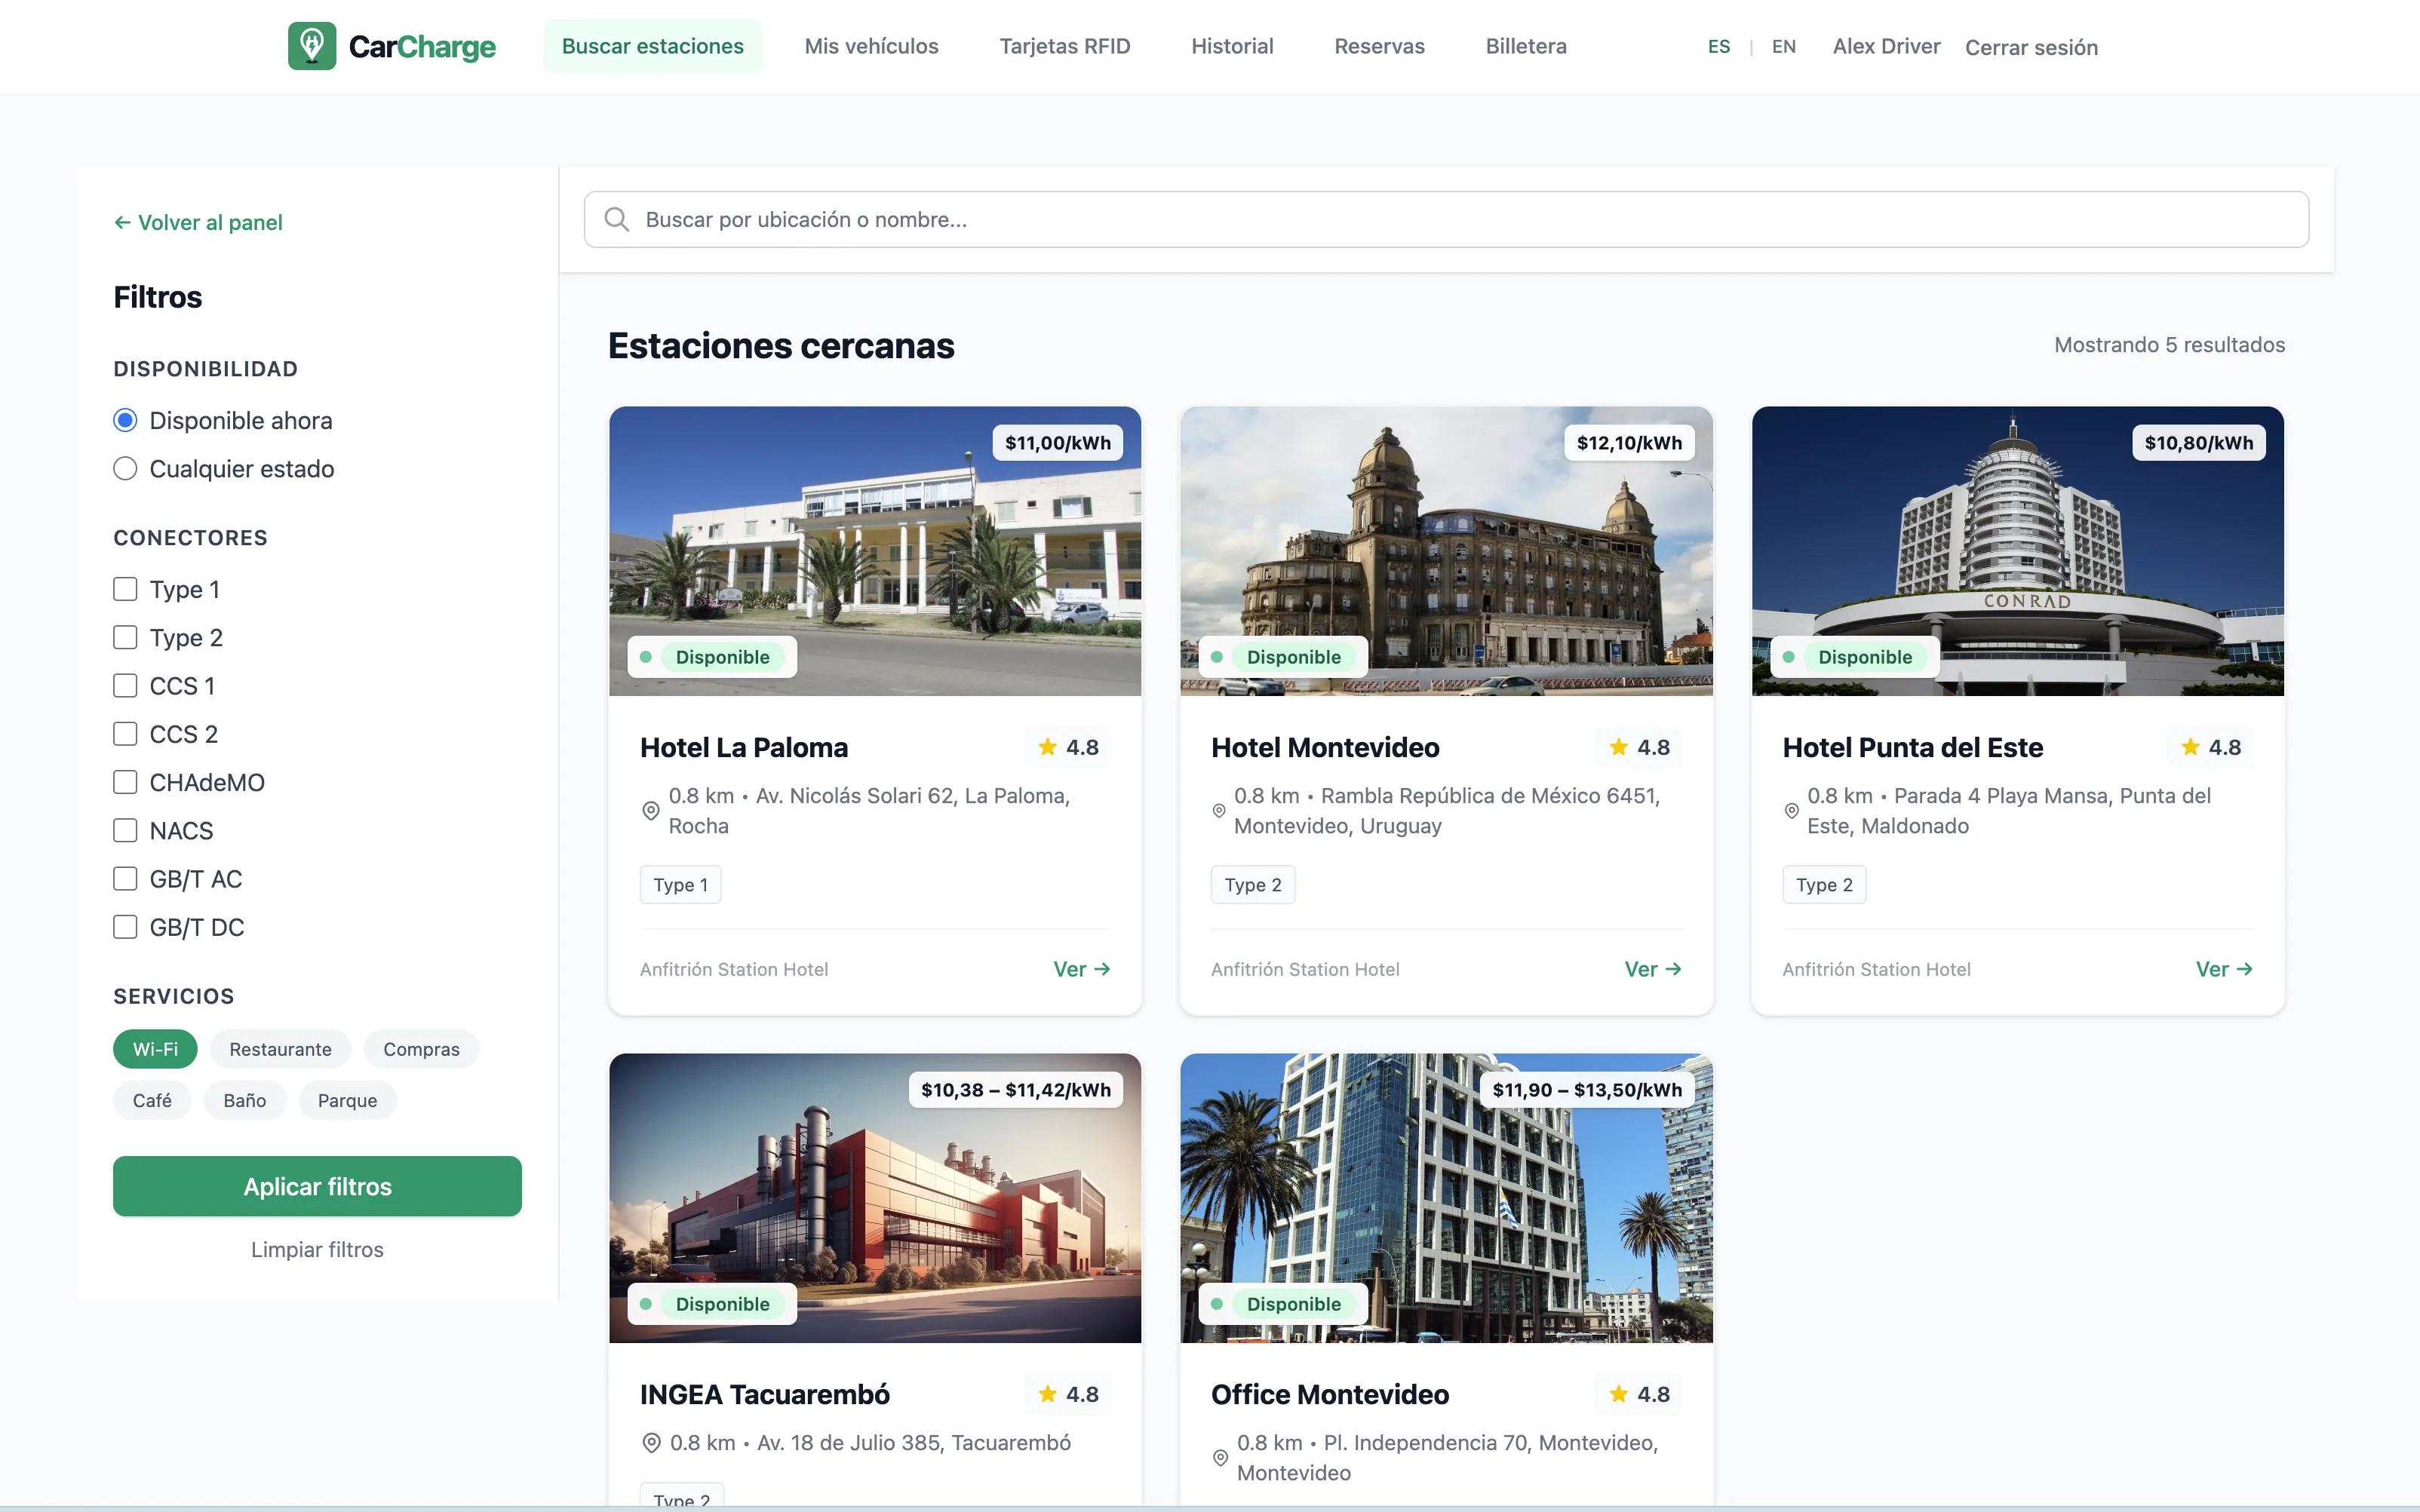The height and width of the screenshot is (1512, 2420).
Task: Click the Hotel Montevideo station title
Action: pos(1325,747)
